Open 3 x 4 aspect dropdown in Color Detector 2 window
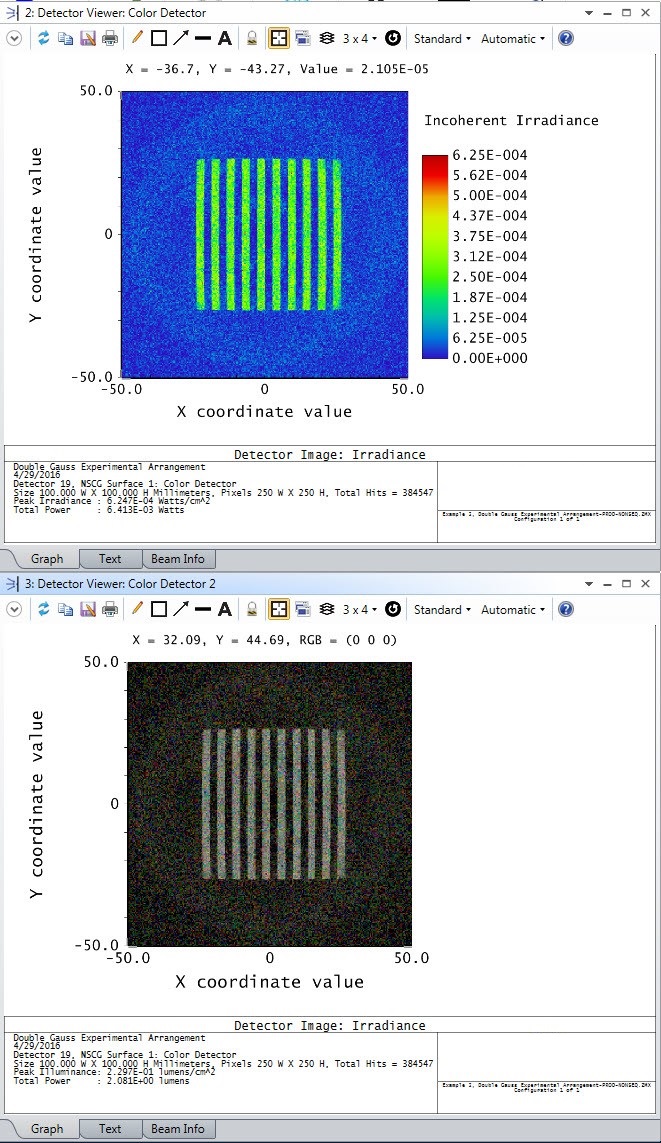This screenshot has height=1143, width=661. 360,609
